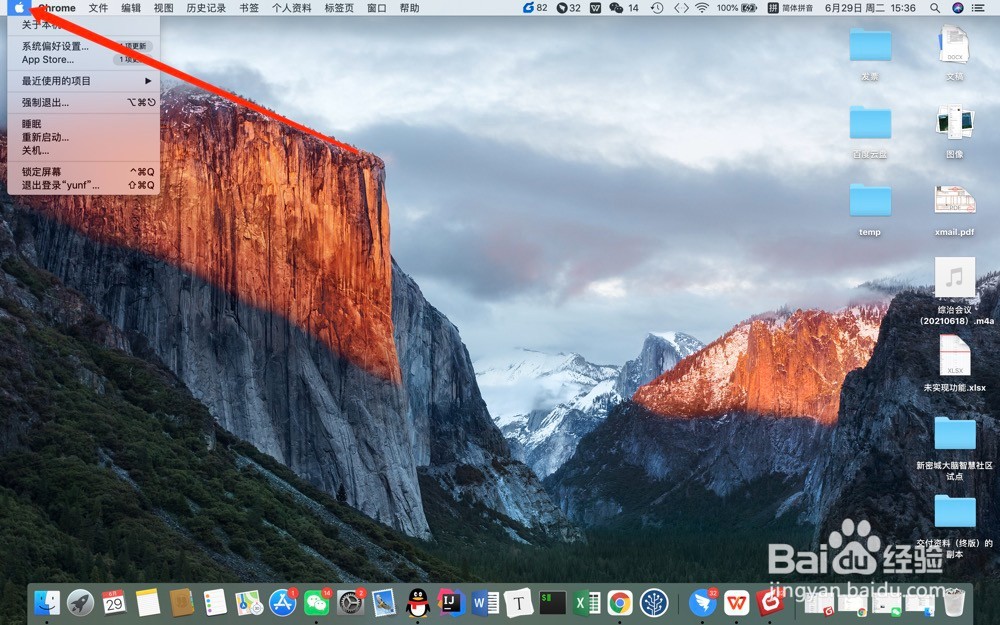Open the 窗口 menu
The height and width of the screenshot is (625, 1000).
(x=377, y=8)
